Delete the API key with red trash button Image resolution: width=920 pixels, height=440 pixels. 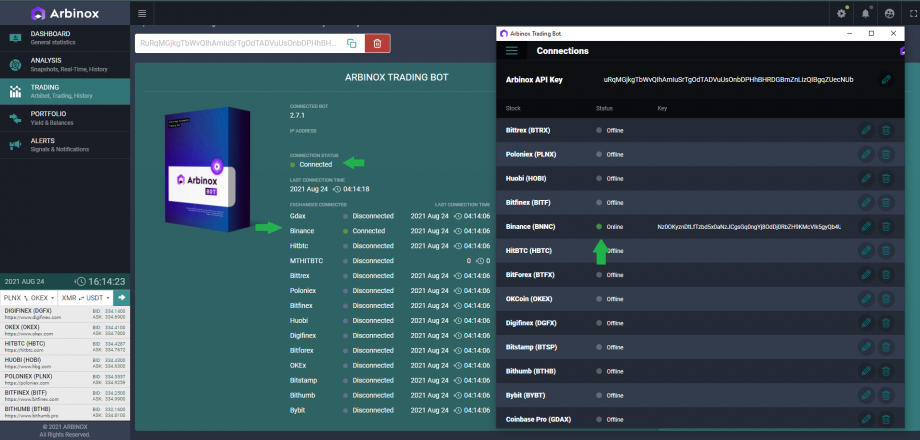coord(377,43)
